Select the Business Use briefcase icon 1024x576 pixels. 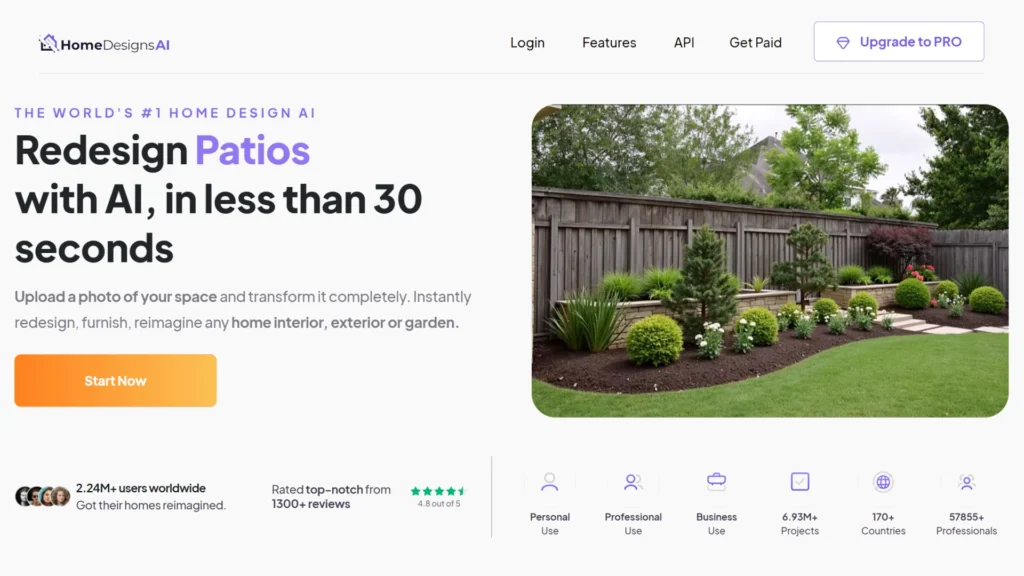[716, 482]
